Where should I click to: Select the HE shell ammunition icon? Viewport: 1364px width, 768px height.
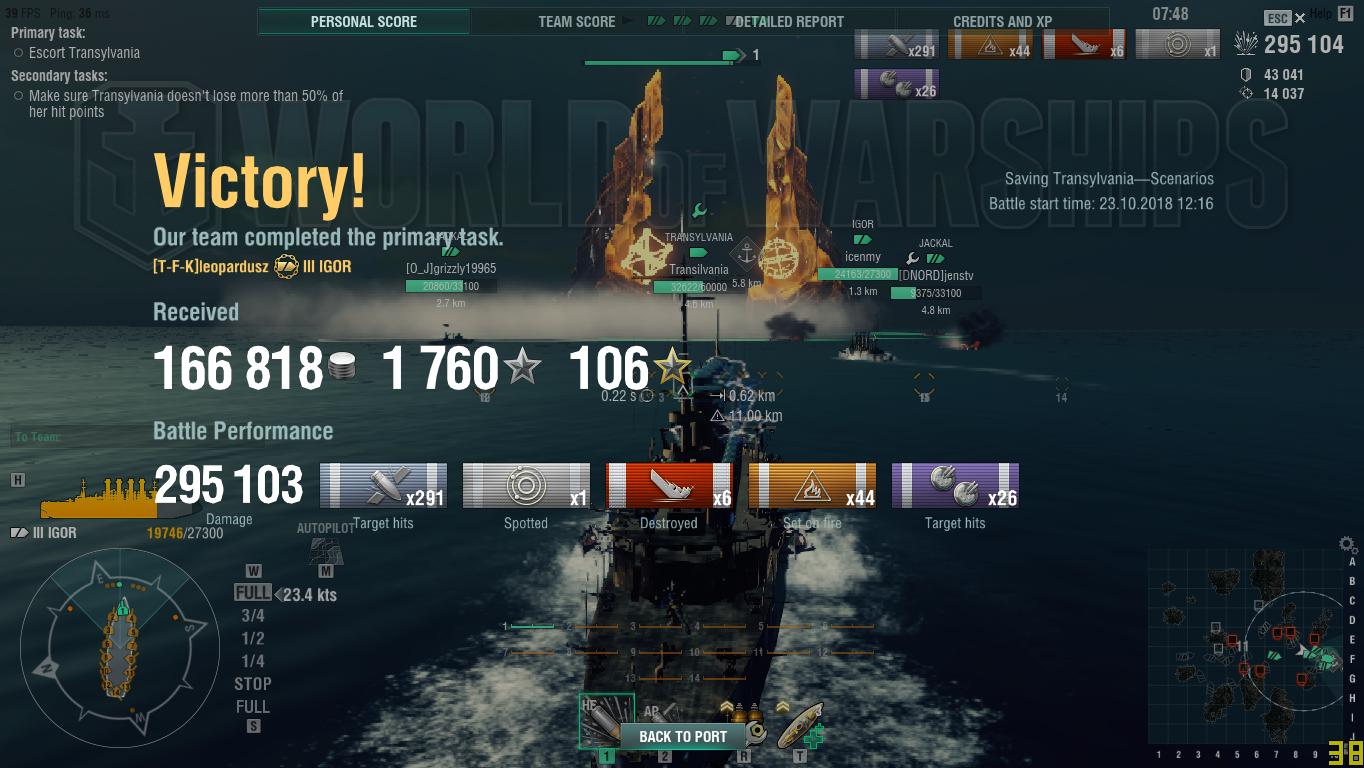(606, 721)
